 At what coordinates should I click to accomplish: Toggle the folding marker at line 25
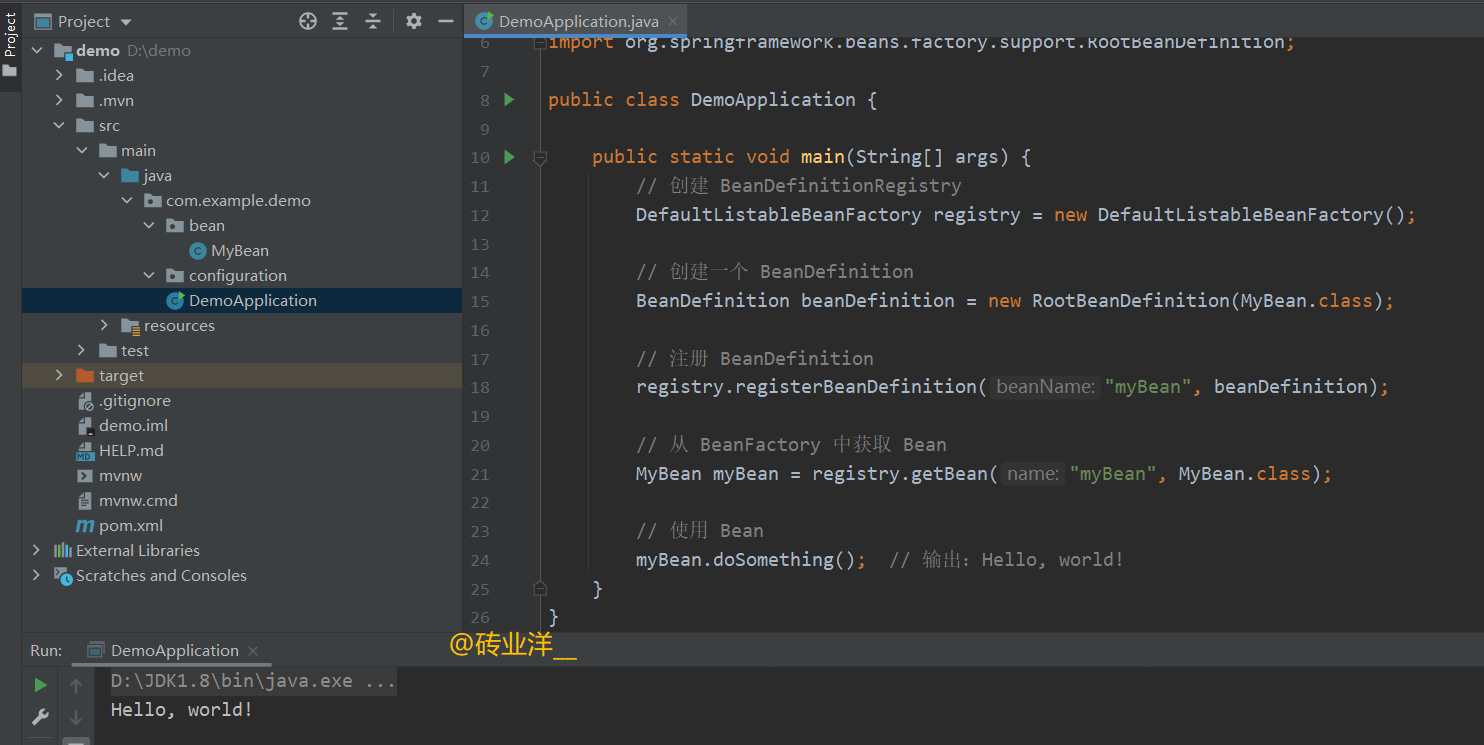(x=540, y=588)
